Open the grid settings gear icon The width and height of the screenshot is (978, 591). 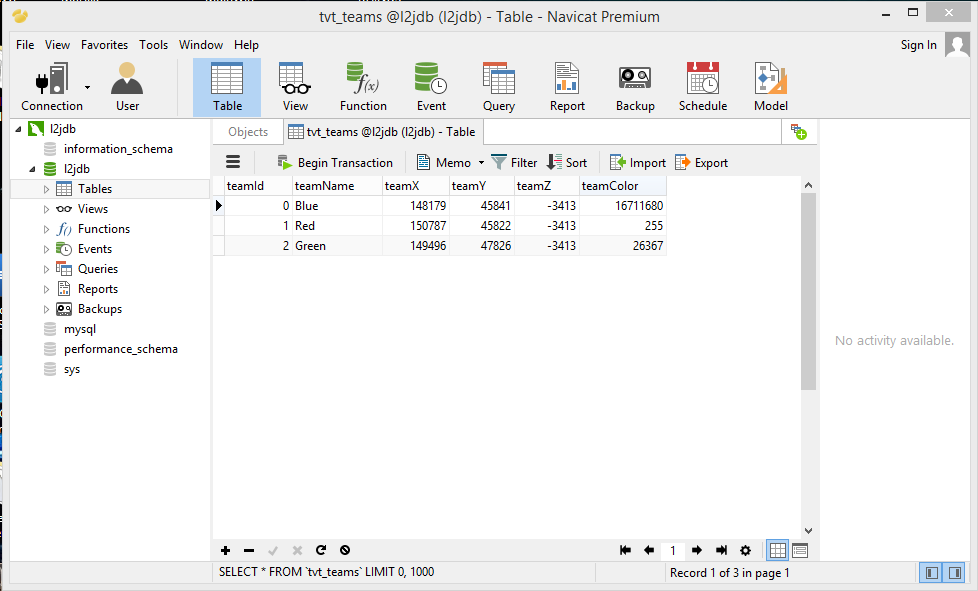745,550
